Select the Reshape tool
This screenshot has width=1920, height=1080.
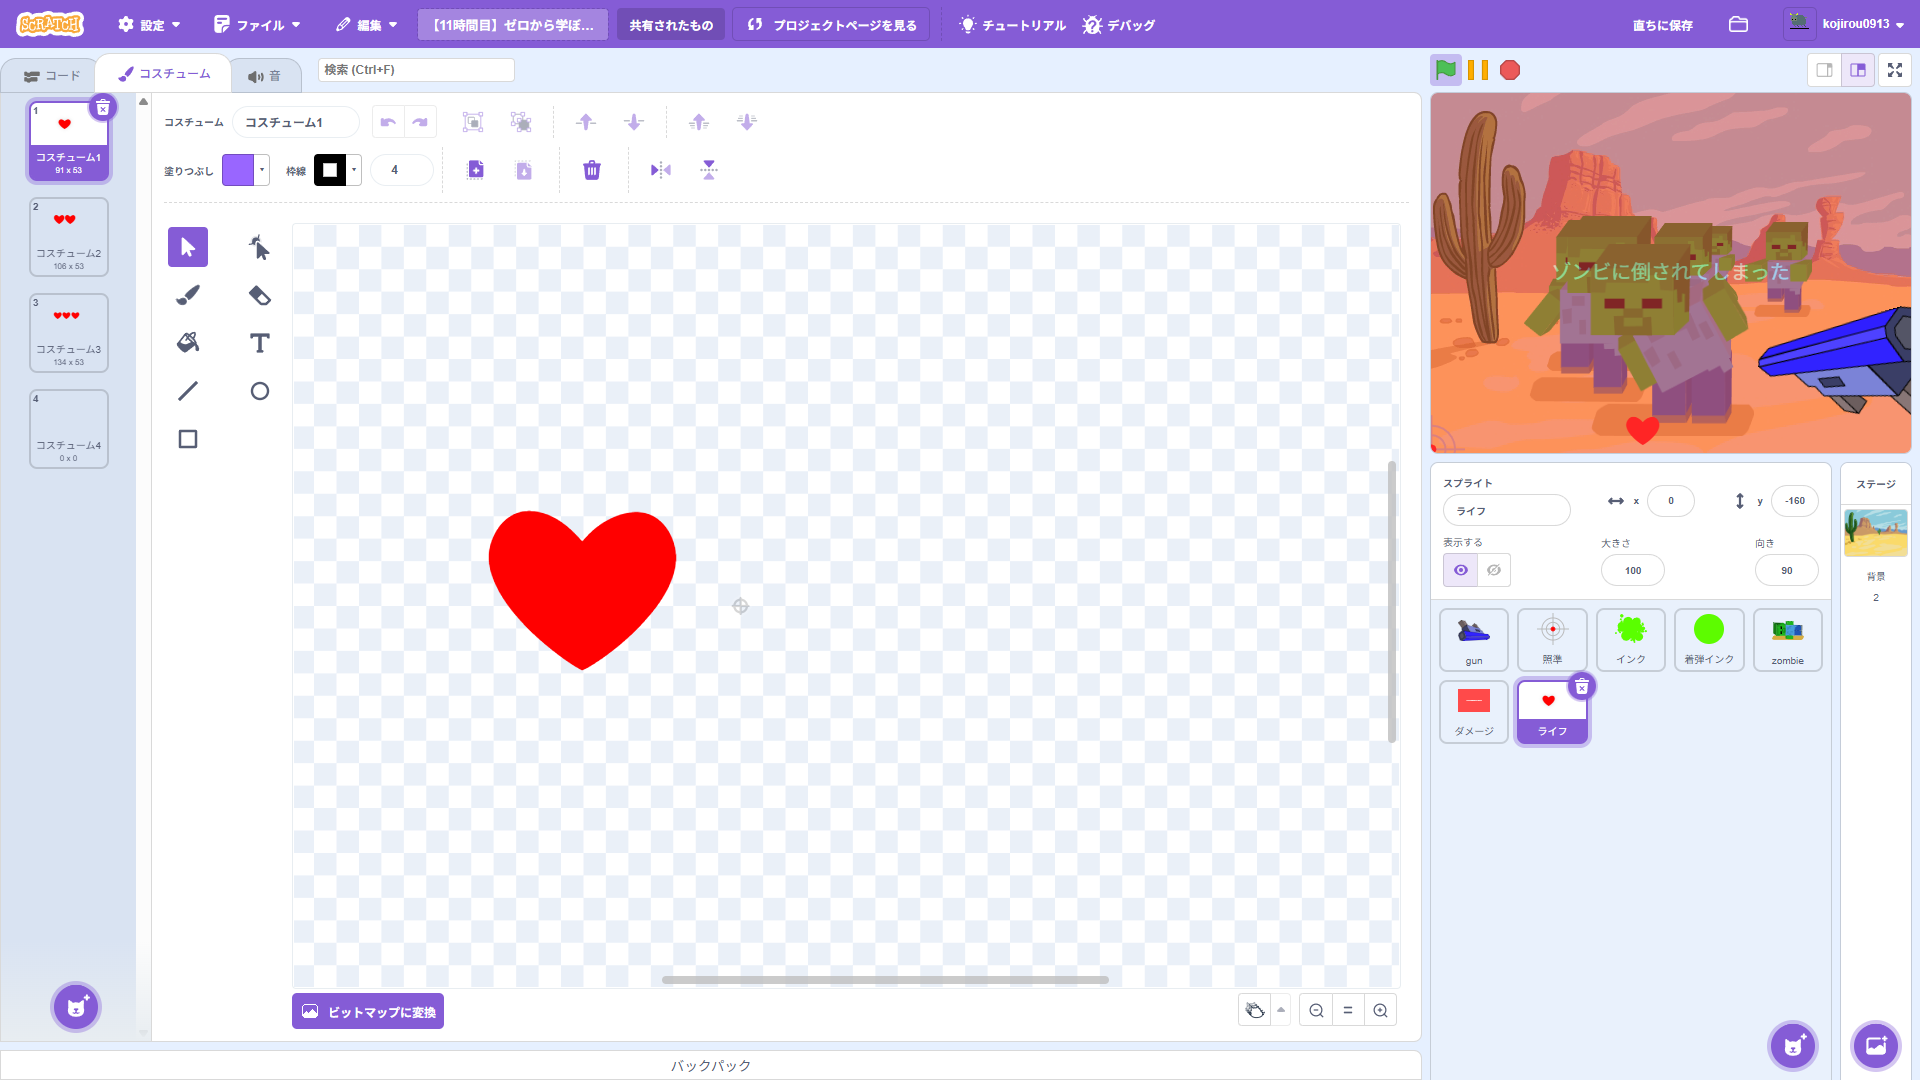259,247
